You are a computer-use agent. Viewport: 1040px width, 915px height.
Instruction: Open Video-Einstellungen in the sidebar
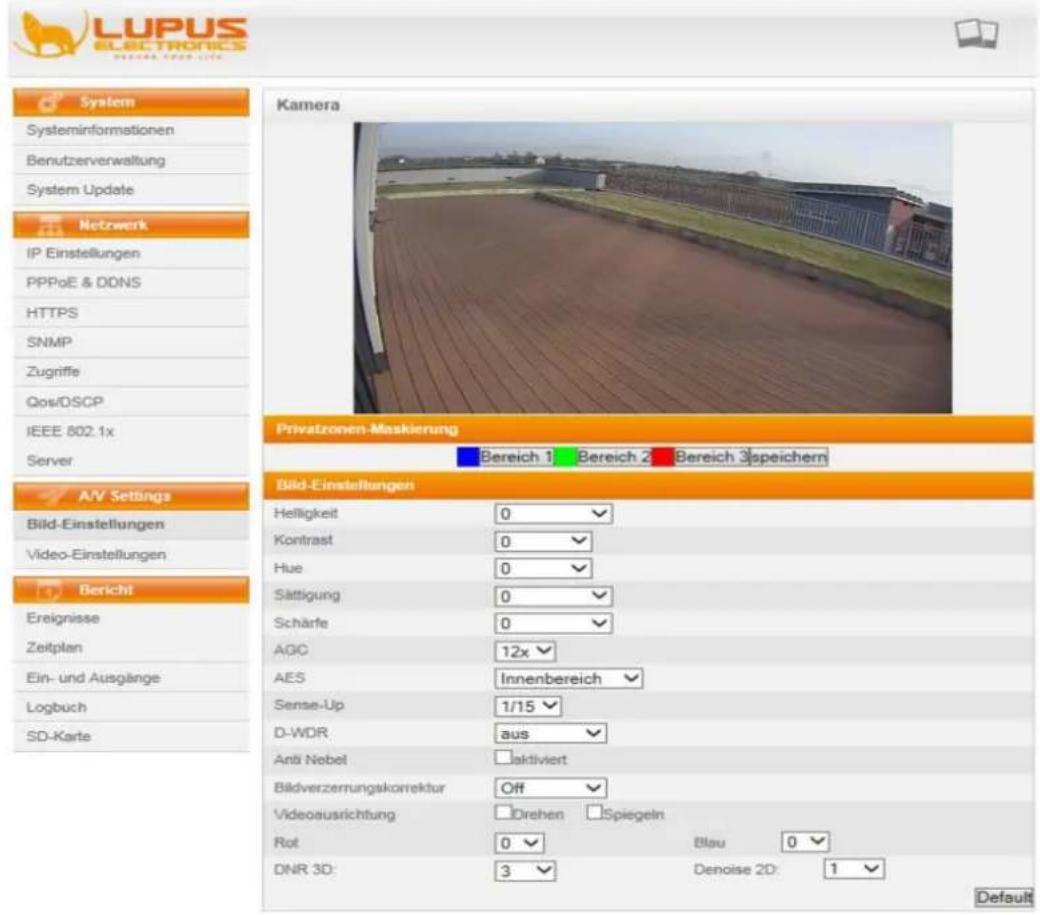[131, 555]
